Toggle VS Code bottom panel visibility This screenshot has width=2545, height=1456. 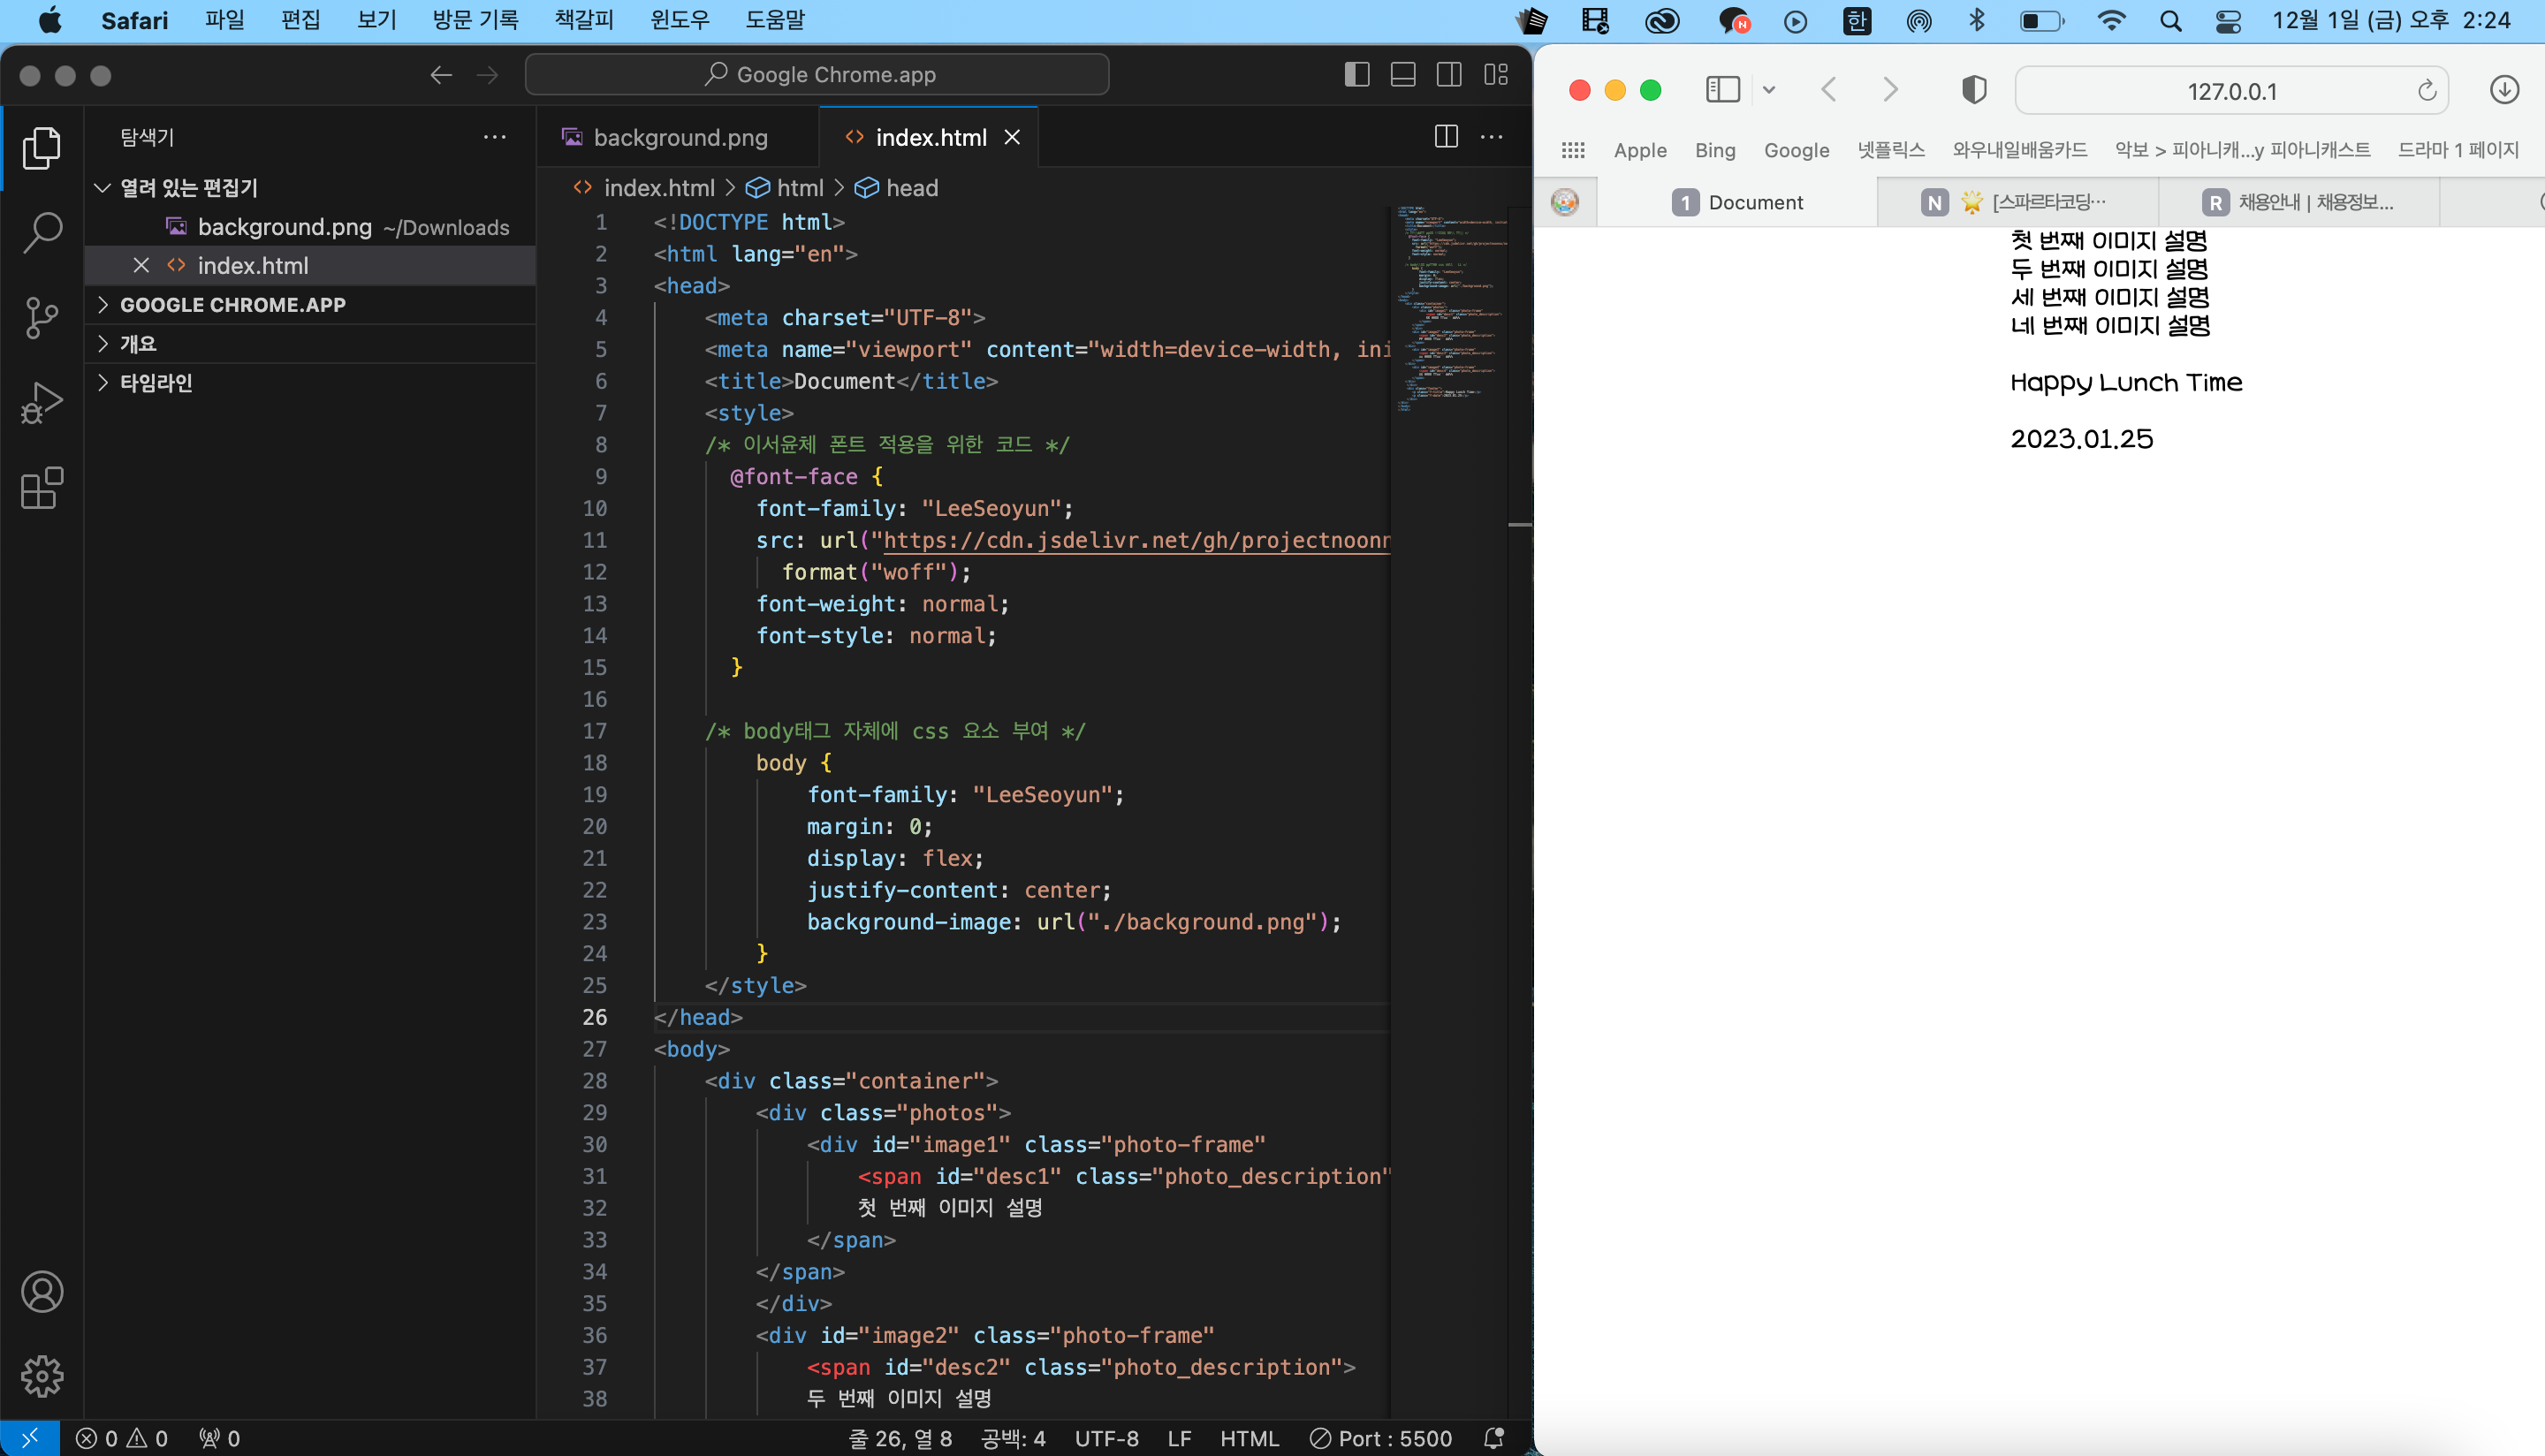click(x=1403, y=75)
